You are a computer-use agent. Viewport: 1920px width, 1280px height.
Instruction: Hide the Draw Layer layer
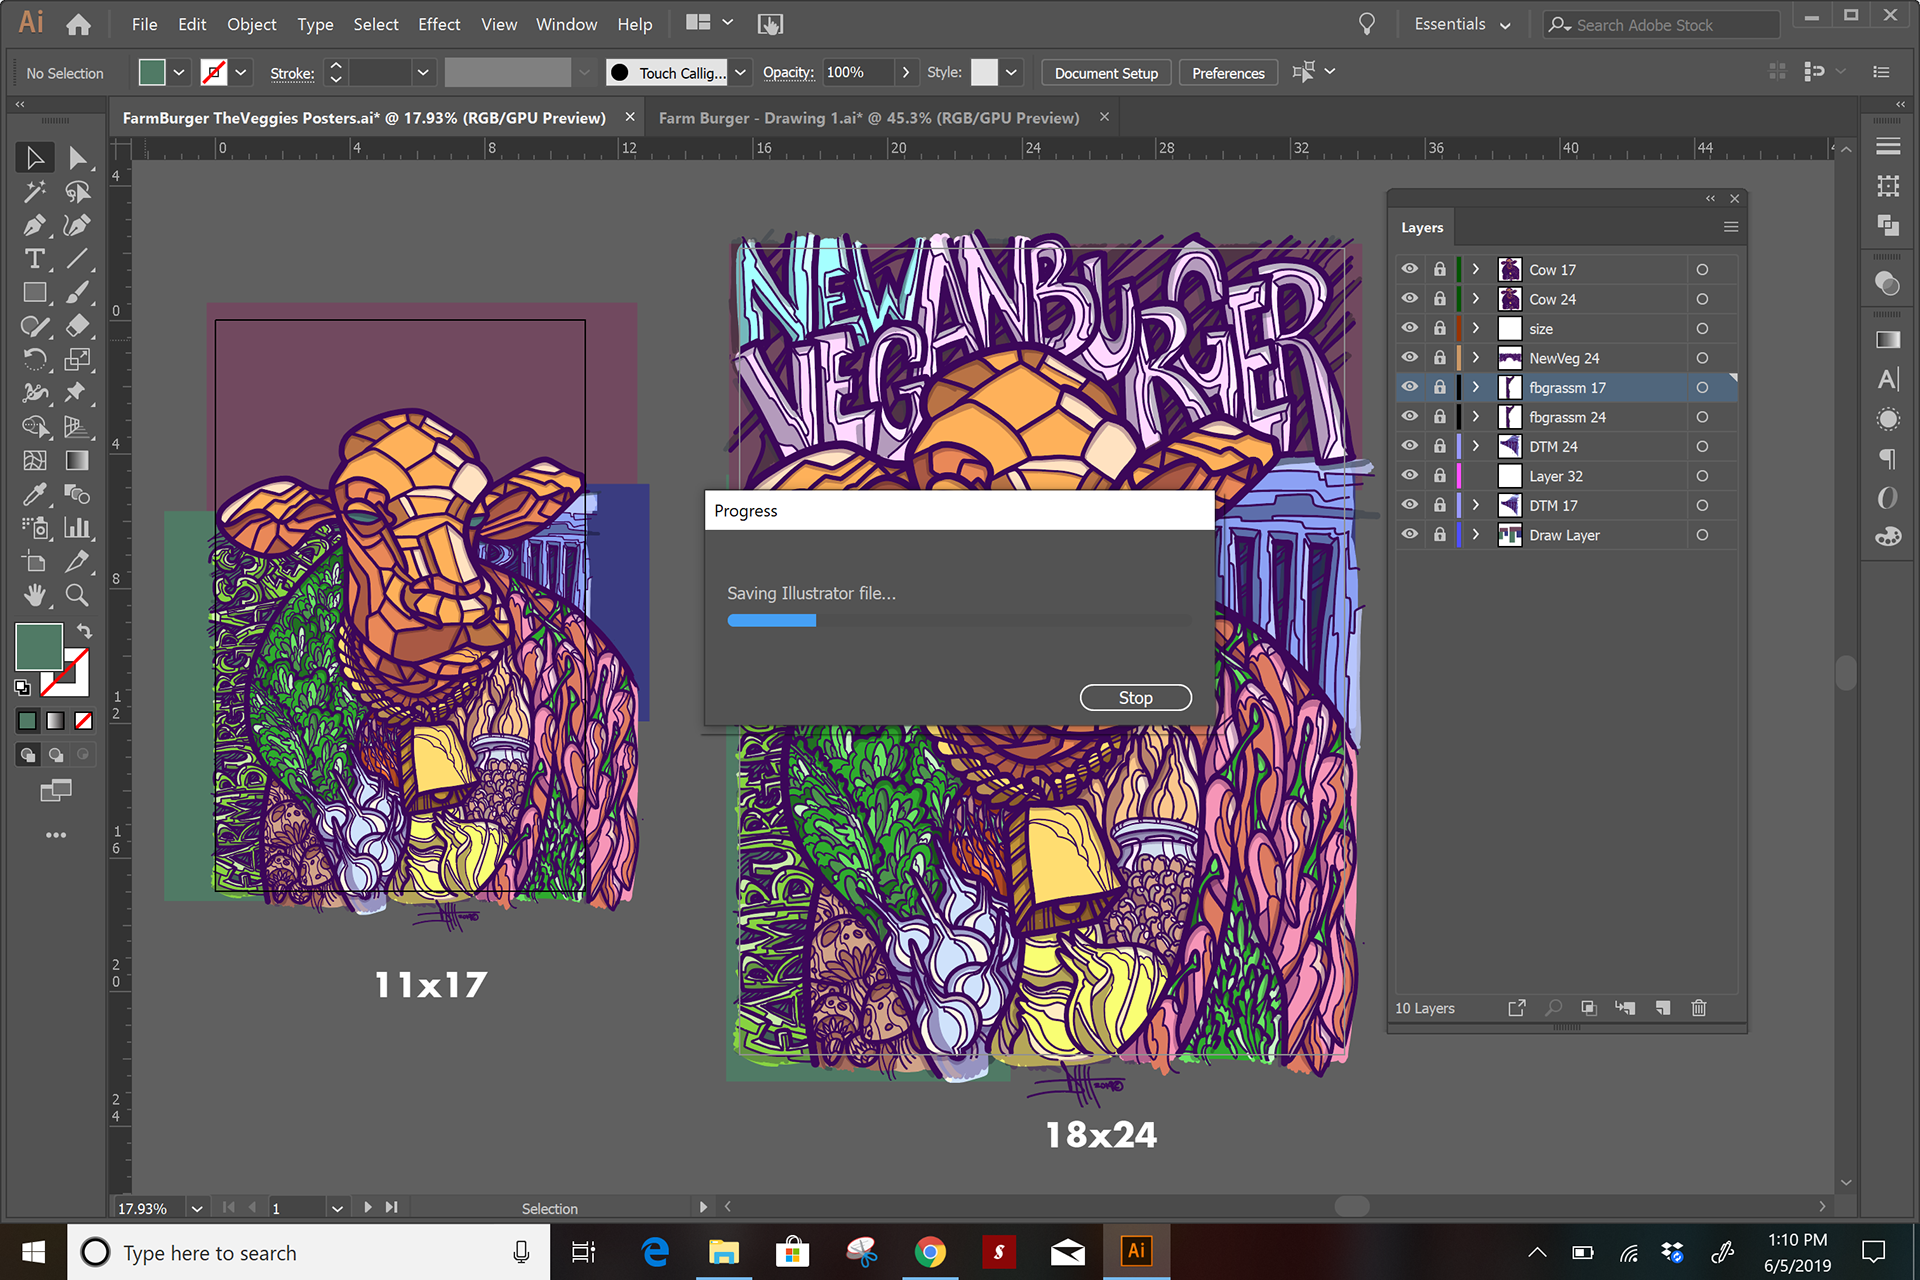click(x=1409, y=535)
